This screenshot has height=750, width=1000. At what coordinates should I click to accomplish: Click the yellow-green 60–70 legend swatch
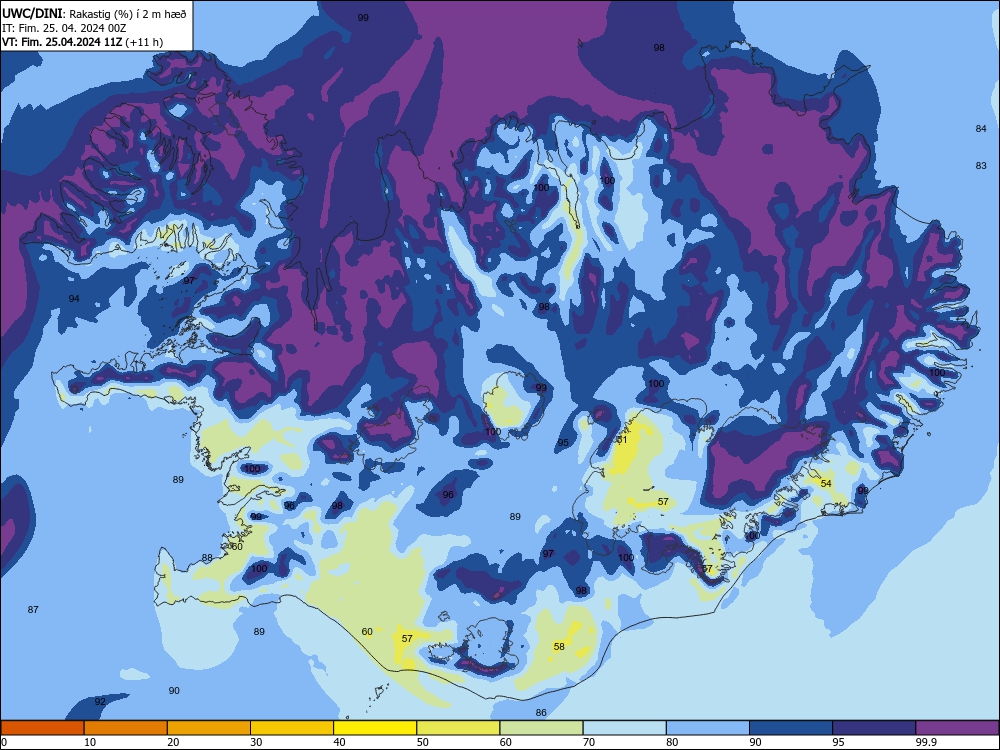click(541, 728)
